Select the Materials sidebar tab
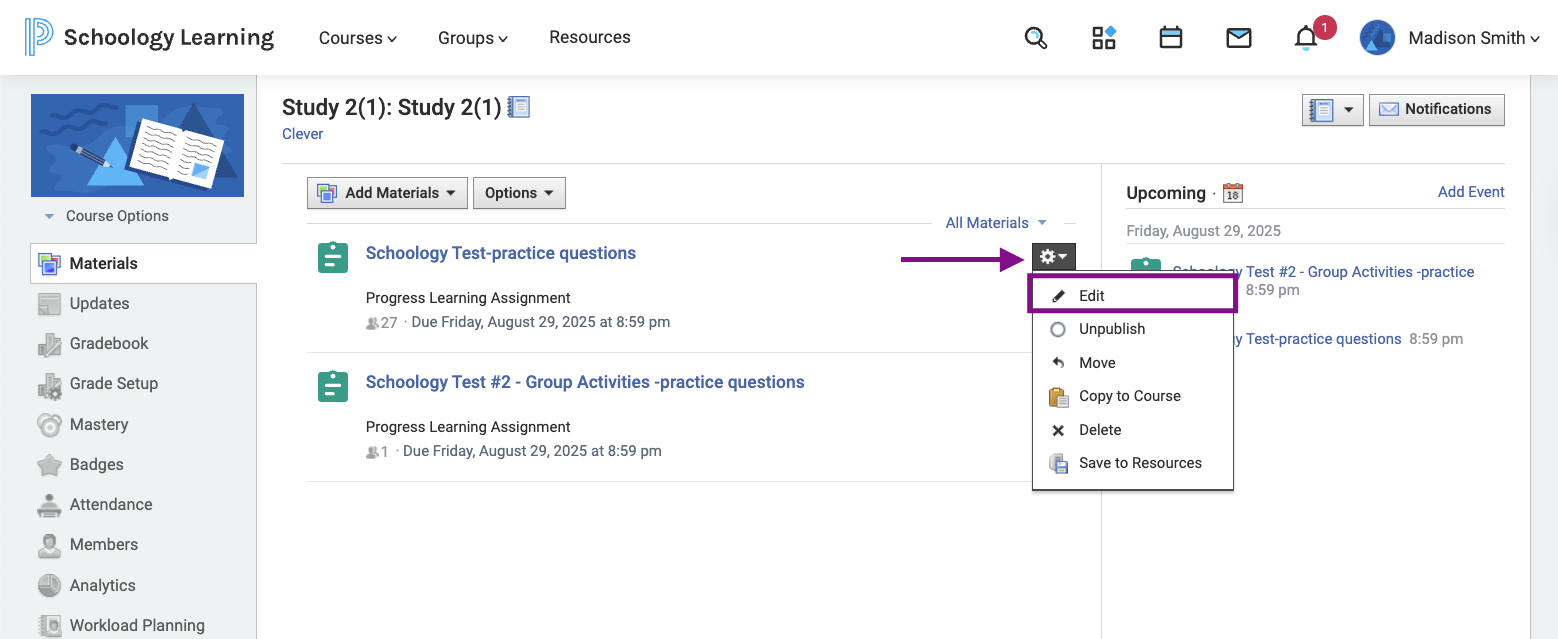 click(x=143, y=264)
